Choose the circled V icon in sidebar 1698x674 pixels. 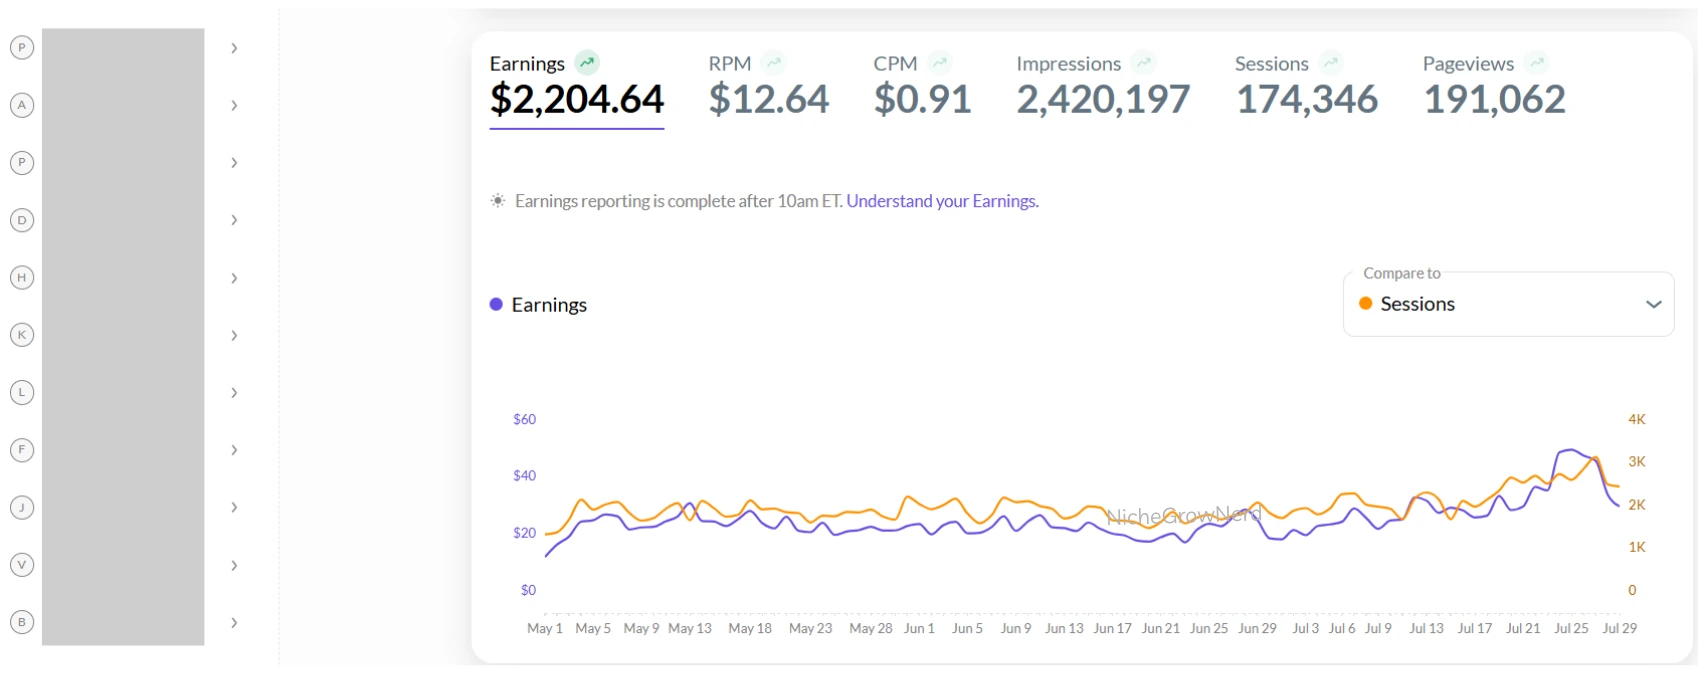[x=22, y=565]
